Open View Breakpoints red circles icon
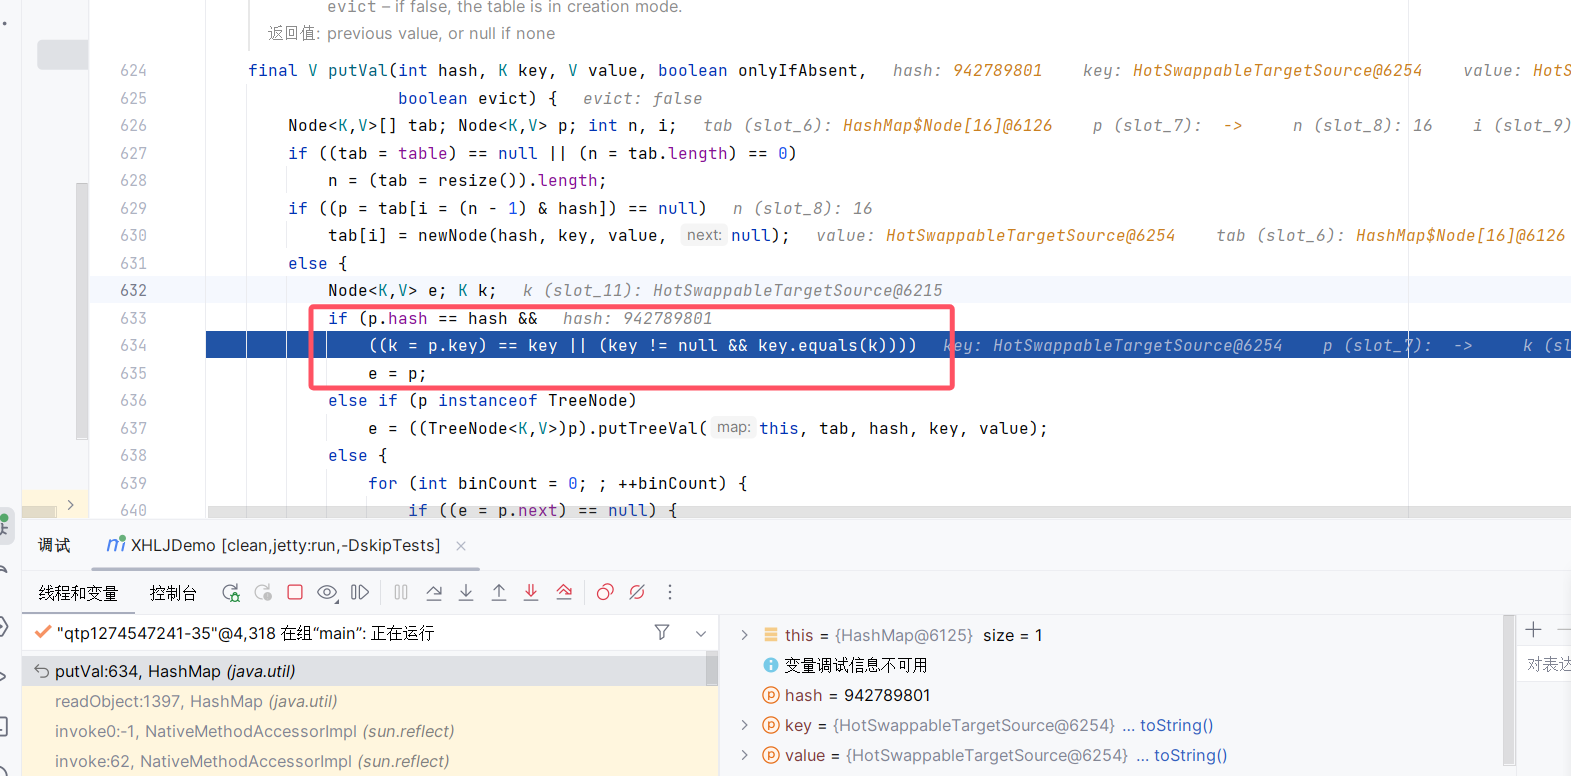The width and height of the screenshot is (1571, 776). (x=605, y=592)
